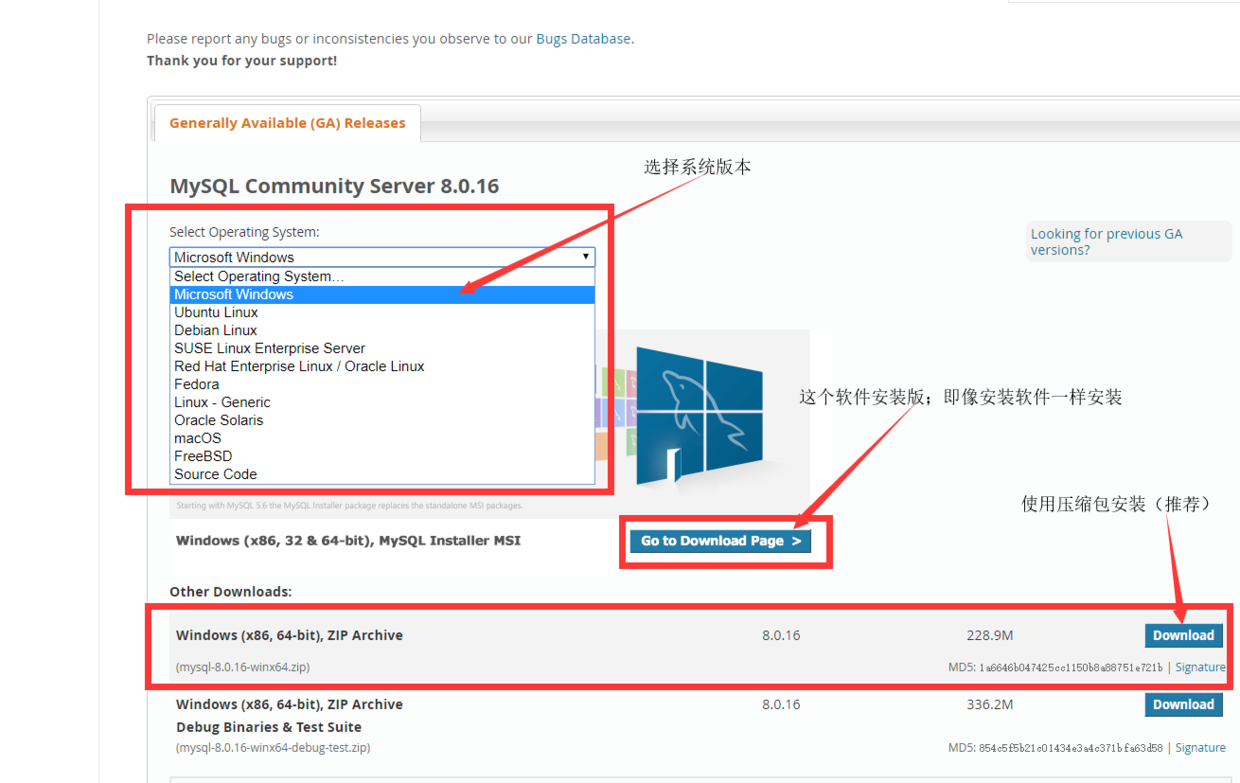Click version 8.0.16 in the 228.9M row
This screenshot has width=1240, height=783.
point(781,635)
